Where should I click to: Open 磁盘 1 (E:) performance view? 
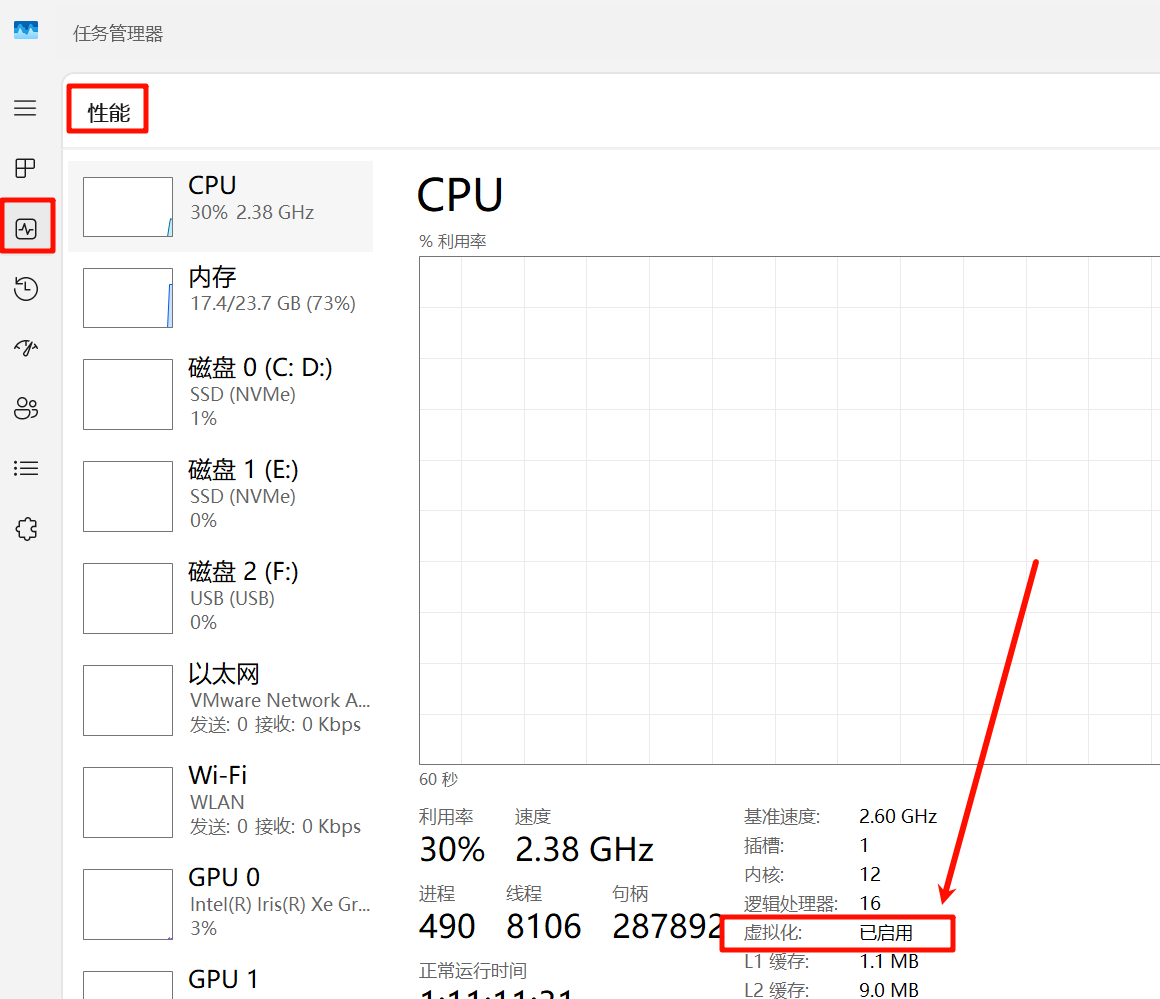(220, 496)
